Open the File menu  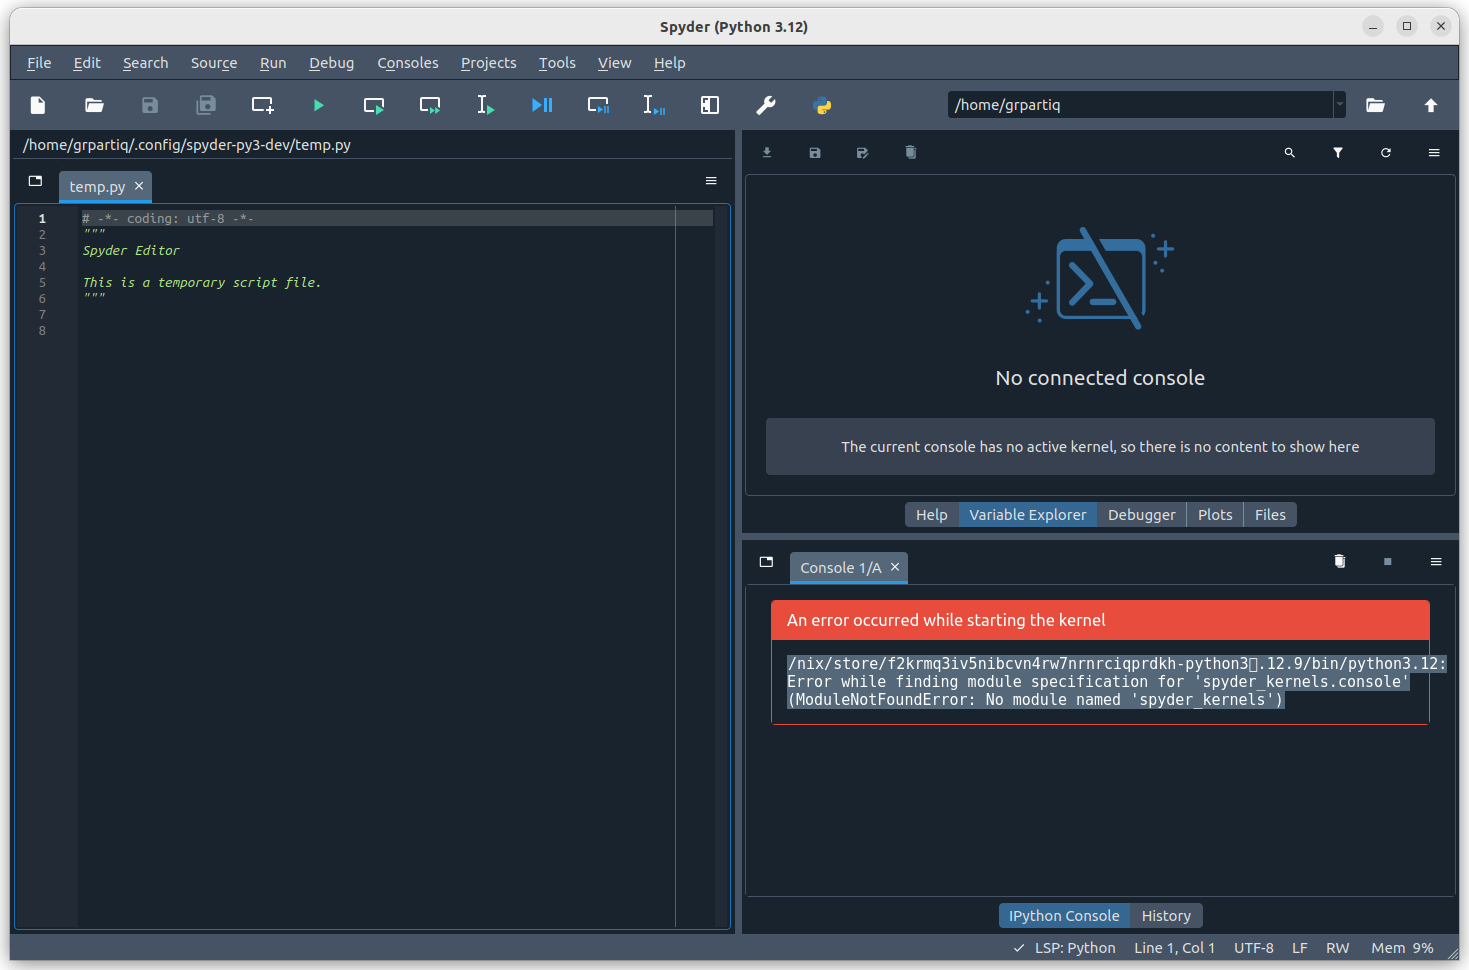click(x=39, y=63)
